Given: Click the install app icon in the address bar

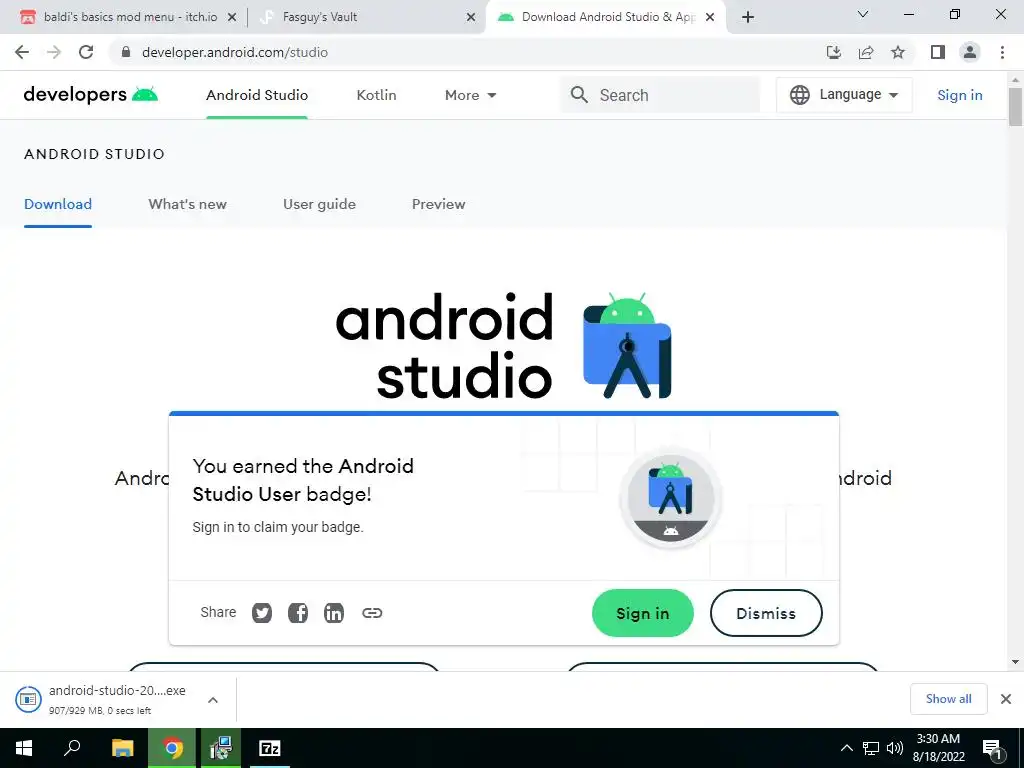Looking at the screenshot, I should coord(833,52).
